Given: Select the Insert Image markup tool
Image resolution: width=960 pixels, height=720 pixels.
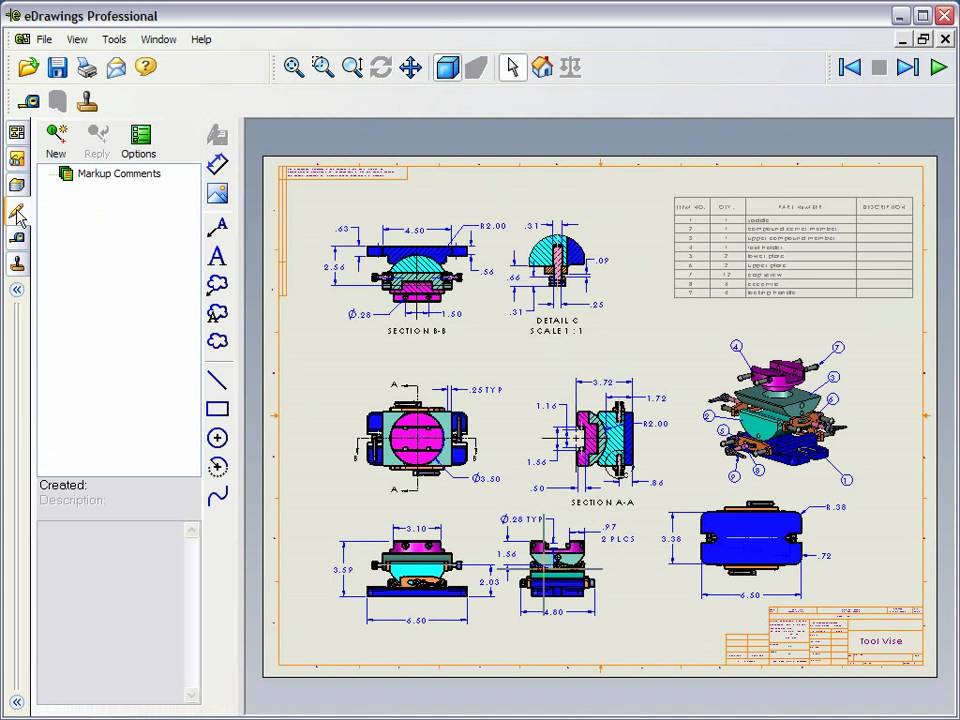Looking at the screenshot, I should tap(217, 193).
